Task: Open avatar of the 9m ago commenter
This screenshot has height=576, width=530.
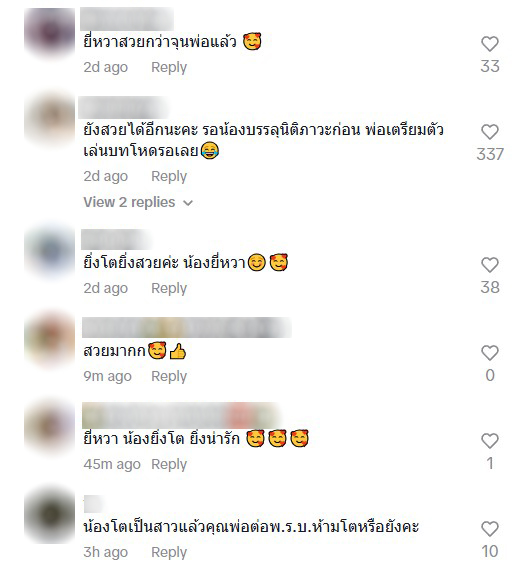Action: point(50,340)
